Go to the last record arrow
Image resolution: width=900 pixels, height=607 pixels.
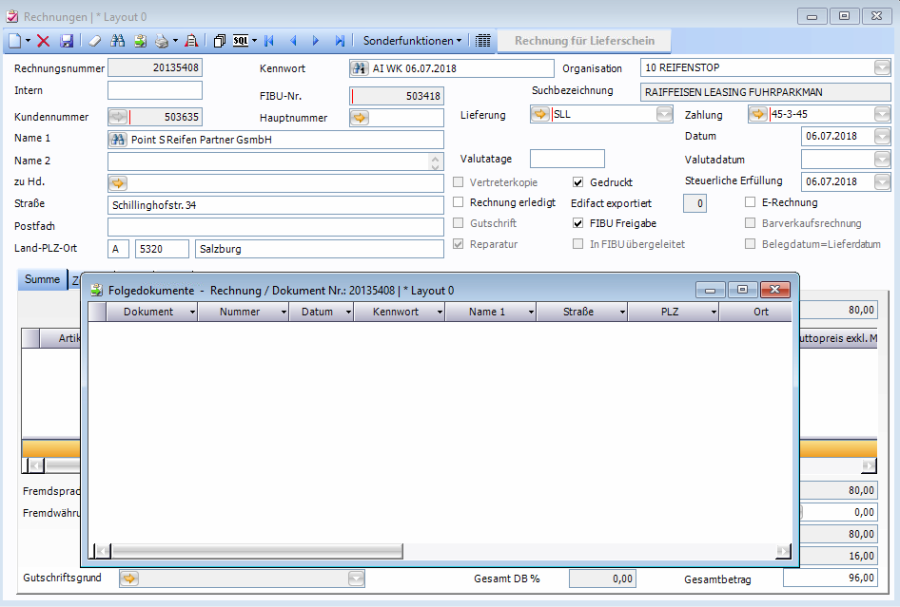click(x=339, y=41)
